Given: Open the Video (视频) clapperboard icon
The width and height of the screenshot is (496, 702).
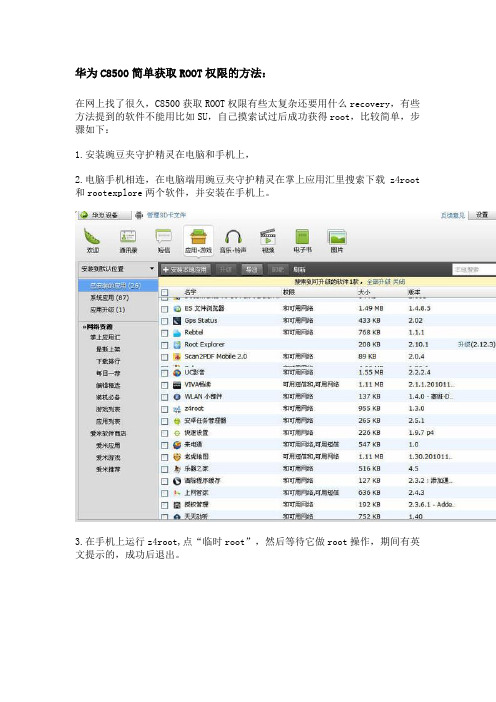Looking at the screenshot, I should point(268,236).
